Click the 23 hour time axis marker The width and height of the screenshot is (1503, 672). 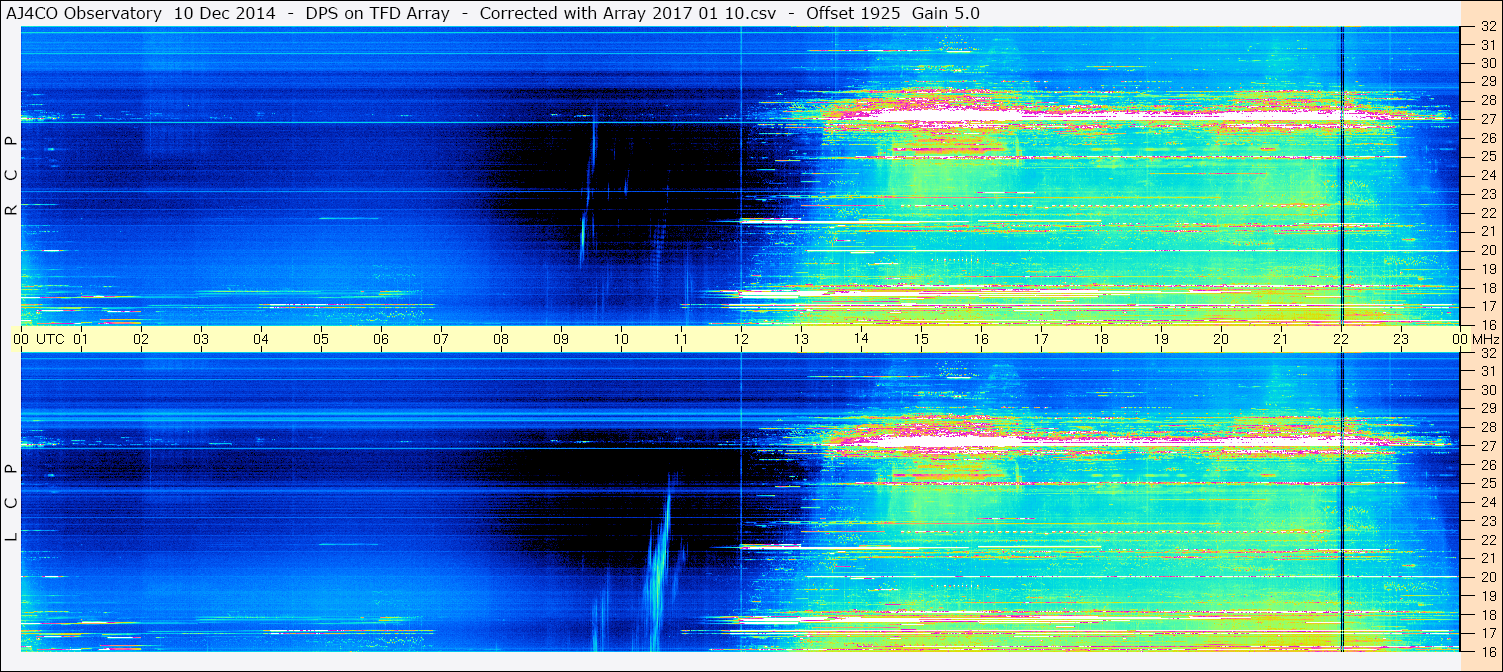click(x=1401, y=339)
